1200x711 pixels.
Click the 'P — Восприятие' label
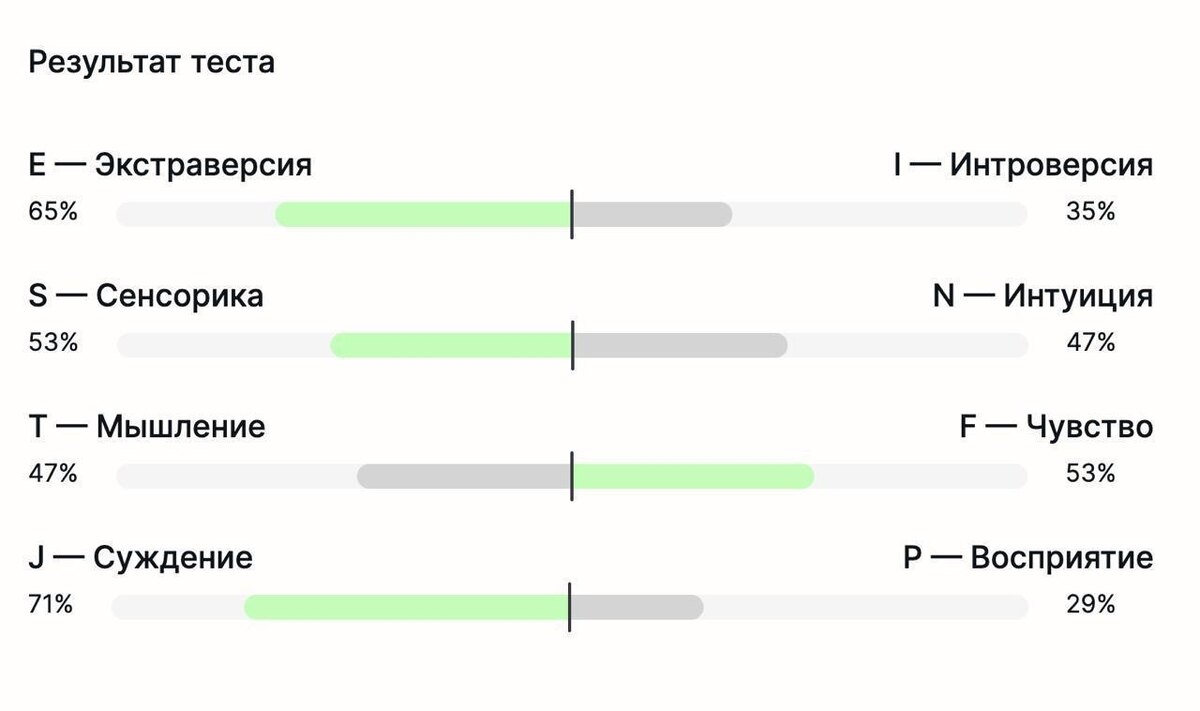(1028, 558)
